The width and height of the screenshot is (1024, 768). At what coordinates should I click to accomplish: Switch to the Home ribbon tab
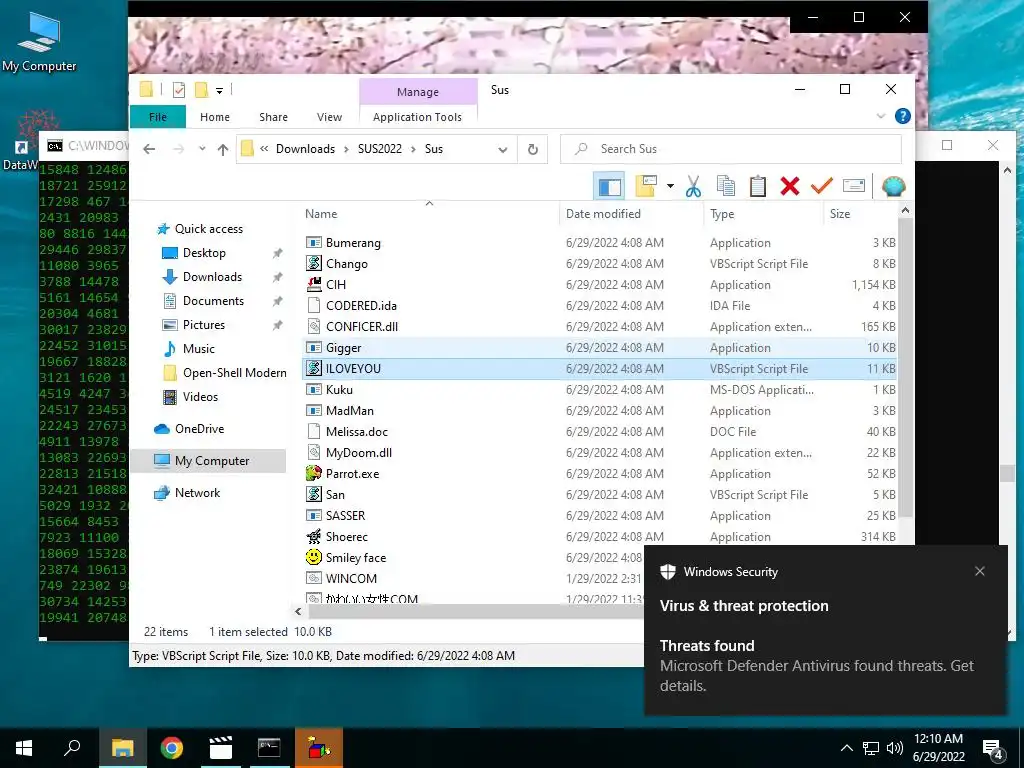coord(215,117)
